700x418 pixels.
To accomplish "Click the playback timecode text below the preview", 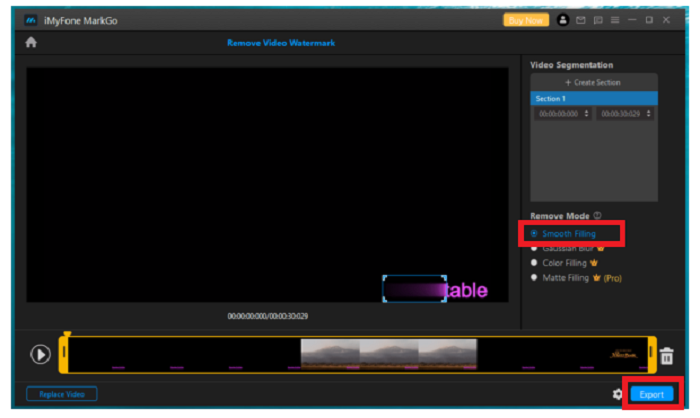I will pyautogui.click(x=267, y=316).
